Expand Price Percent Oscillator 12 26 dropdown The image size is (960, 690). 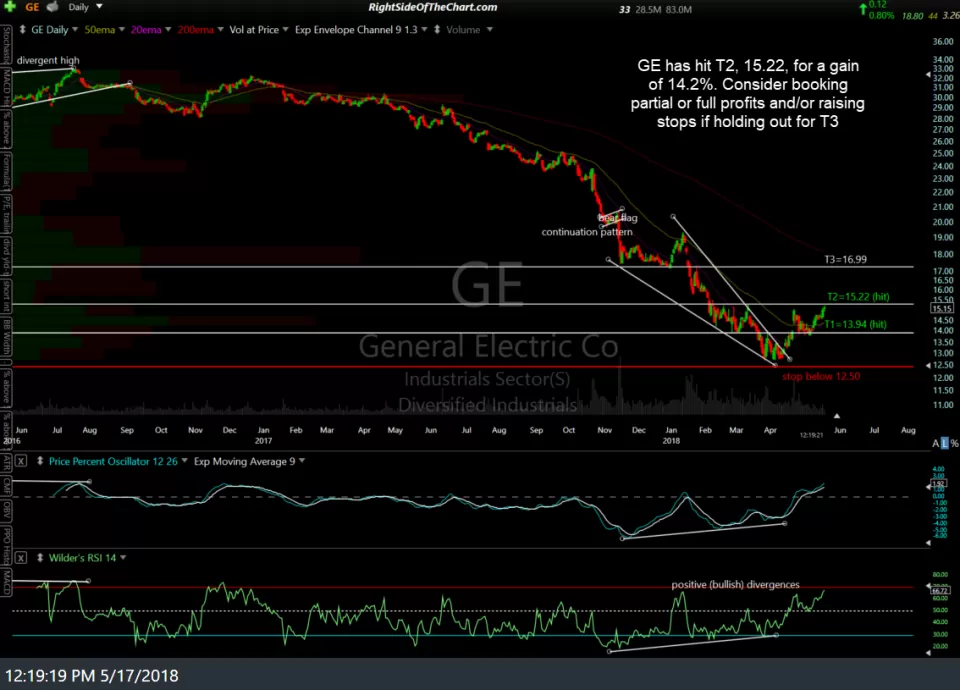pyautogui.click(x=184, y=461)
